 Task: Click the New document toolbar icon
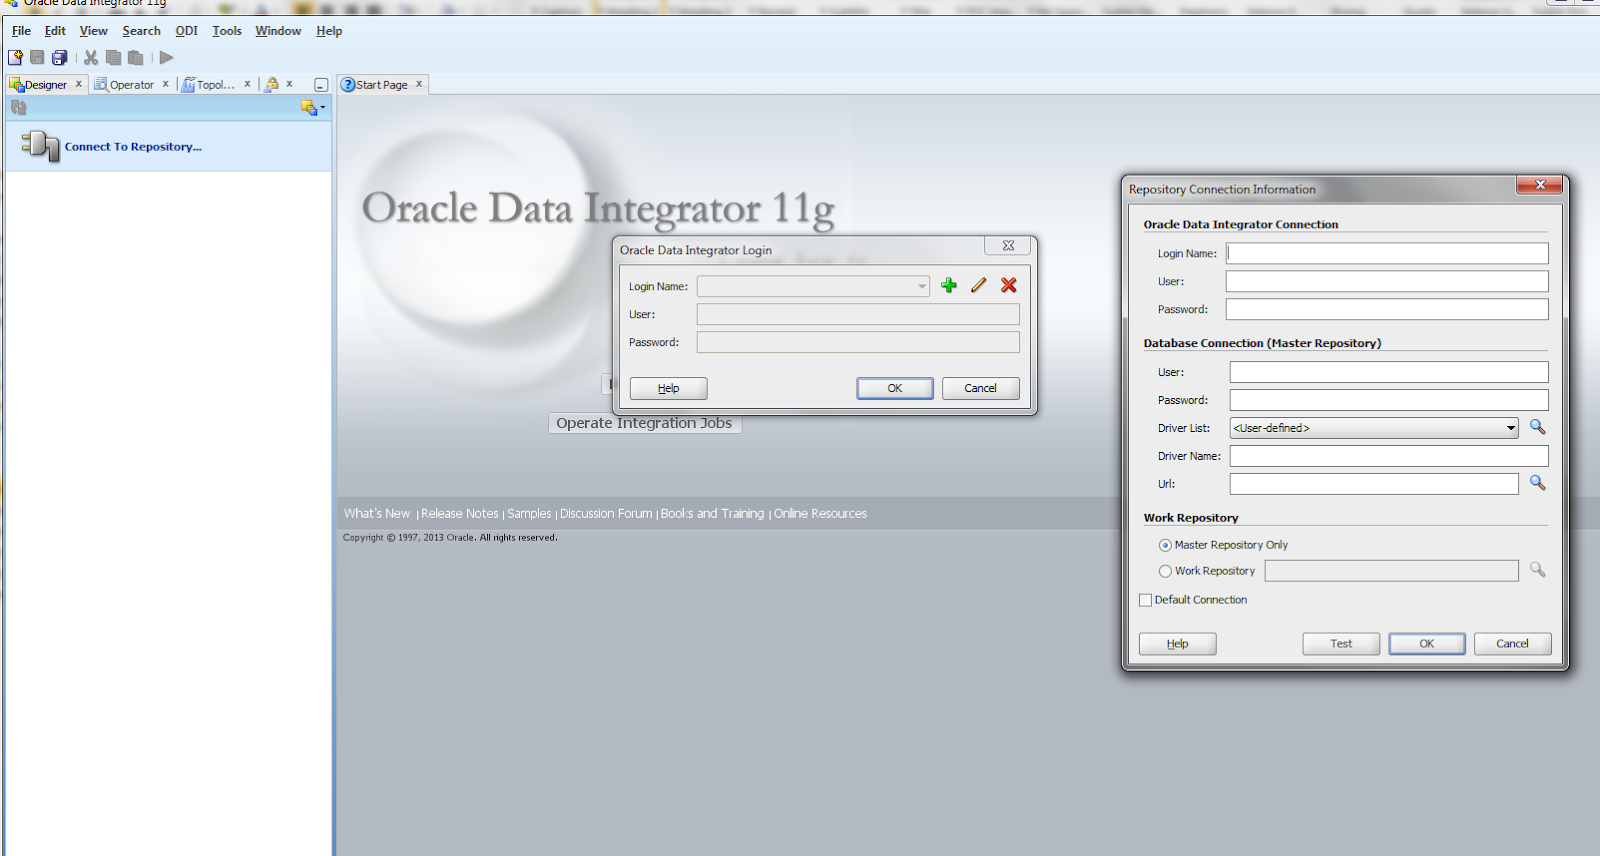15,58
